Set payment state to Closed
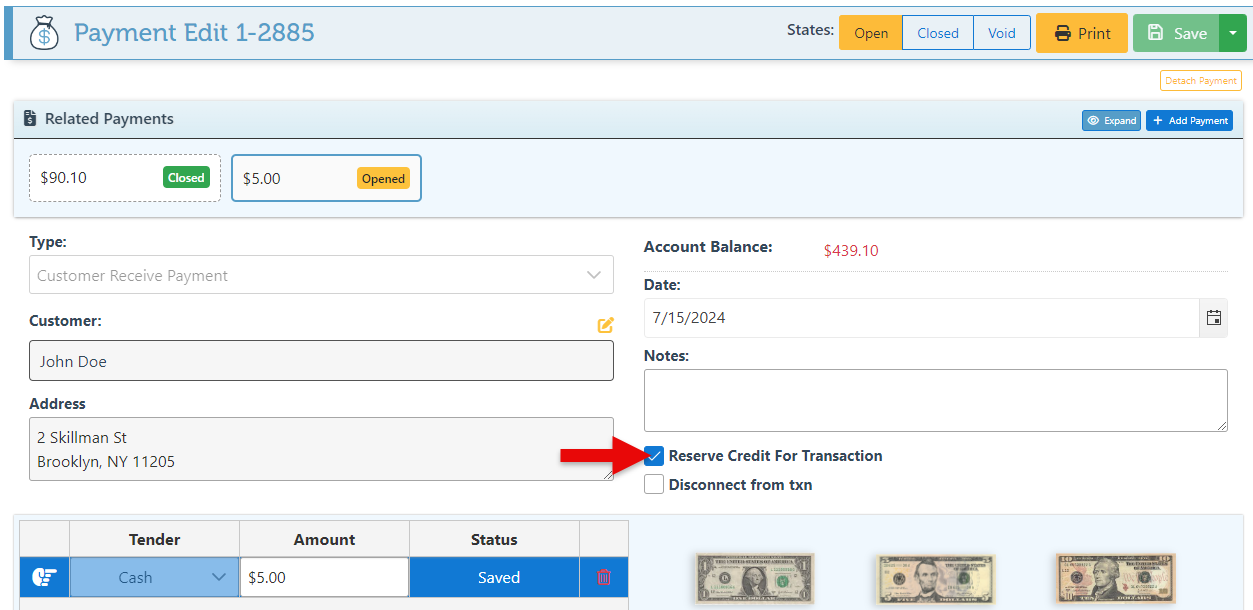 click(x=937, y=33)
